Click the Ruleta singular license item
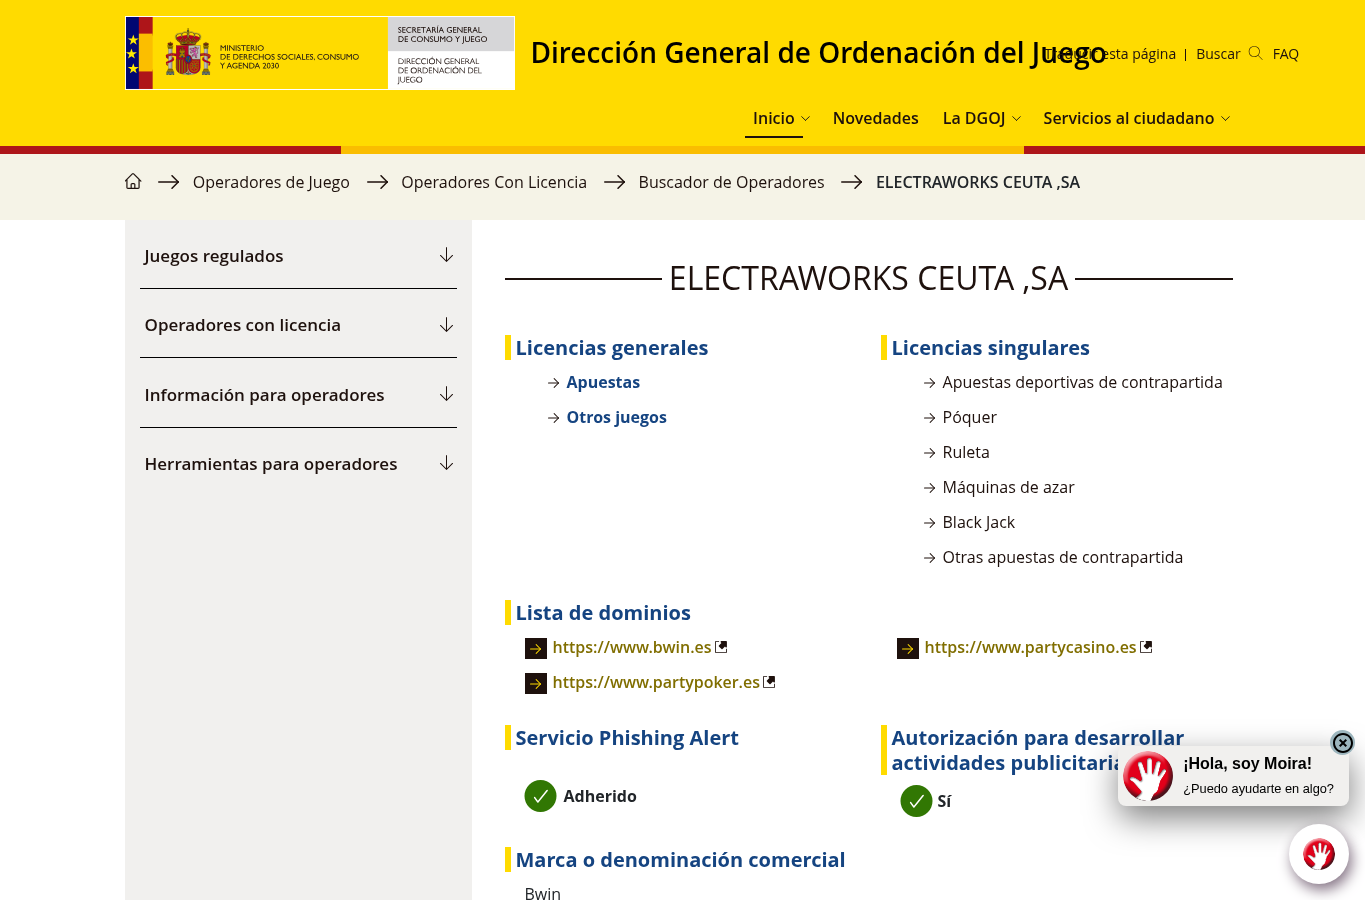Viewport: 1365px width, 900px height. [966, 452]
